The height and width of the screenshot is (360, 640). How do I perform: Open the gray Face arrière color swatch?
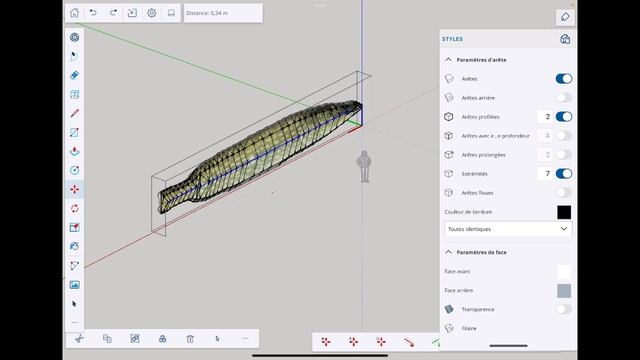coord(564,291)
